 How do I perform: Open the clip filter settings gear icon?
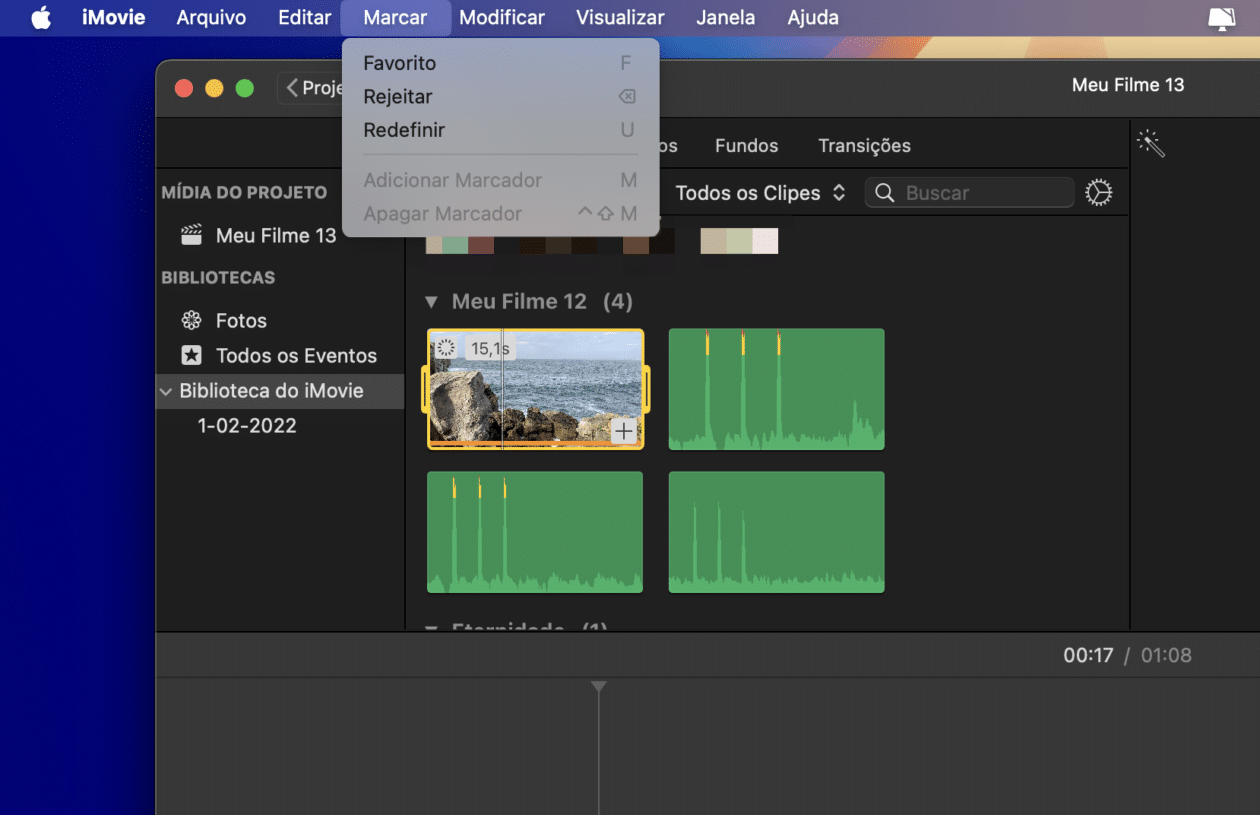tap(1098, 192)
